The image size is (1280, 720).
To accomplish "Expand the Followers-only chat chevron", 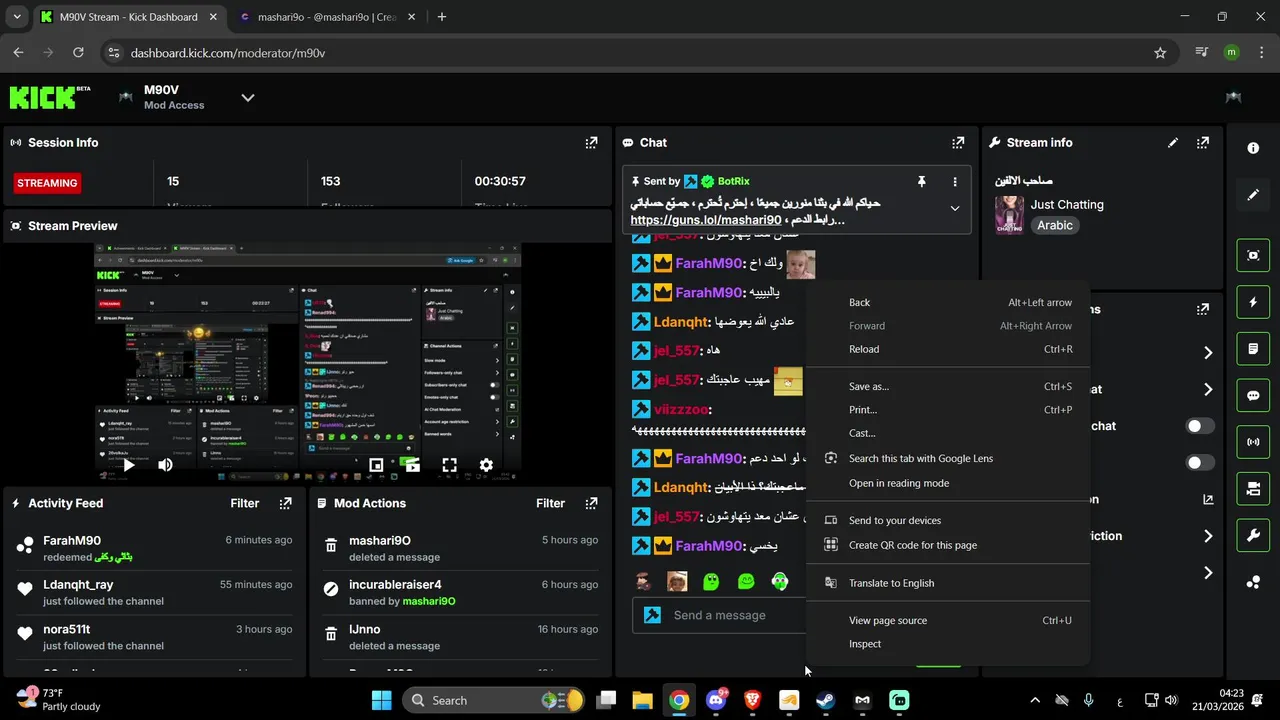I will (1208, 389).
